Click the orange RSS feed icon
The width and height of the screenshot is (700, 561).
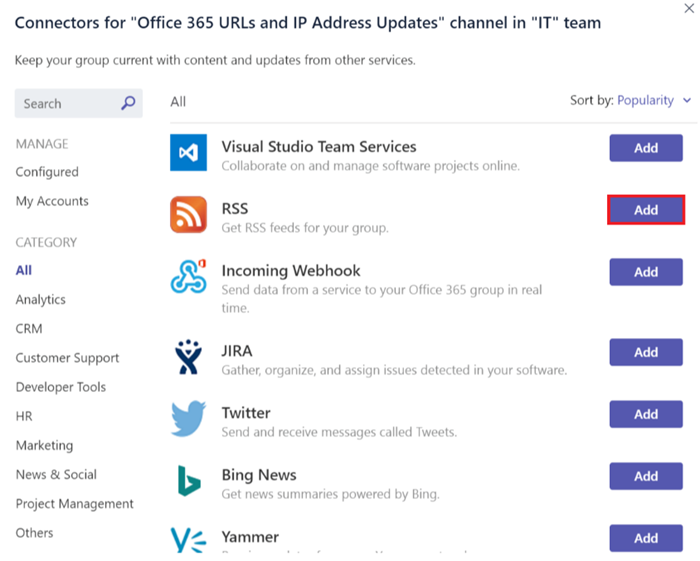188,215
